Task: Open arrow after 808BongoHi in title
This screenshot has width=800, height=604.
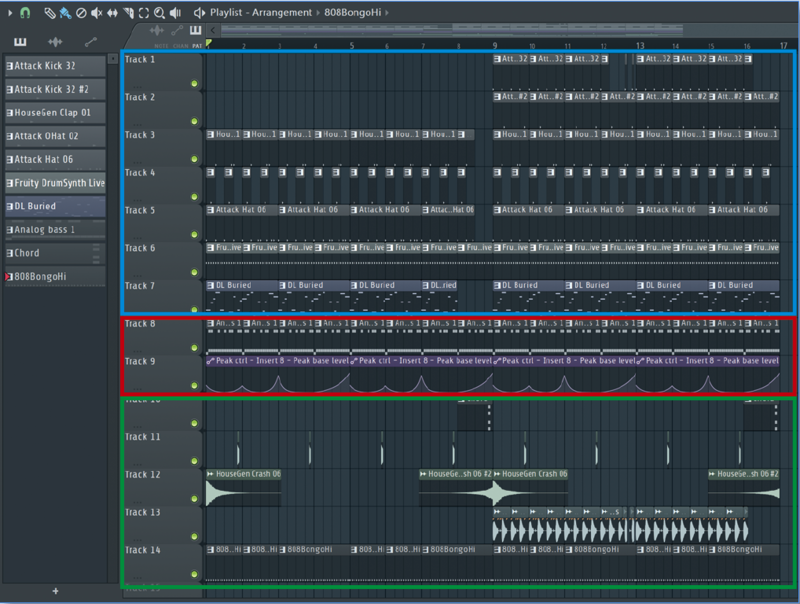Action: tap(387, 13)
